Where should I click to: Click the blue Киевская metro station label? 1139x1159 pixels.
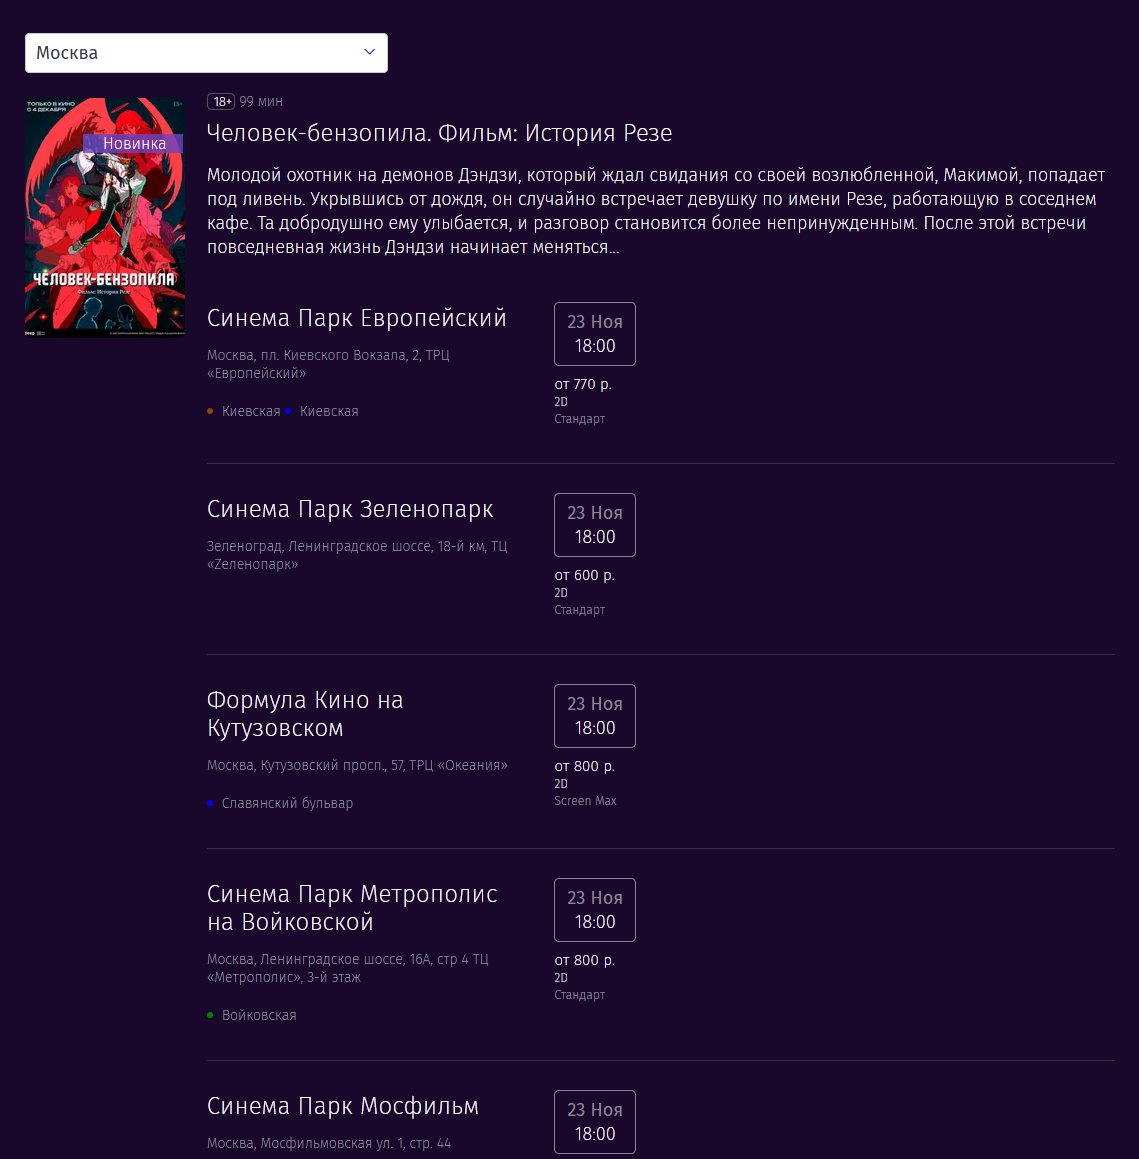(x=329, y=411)
